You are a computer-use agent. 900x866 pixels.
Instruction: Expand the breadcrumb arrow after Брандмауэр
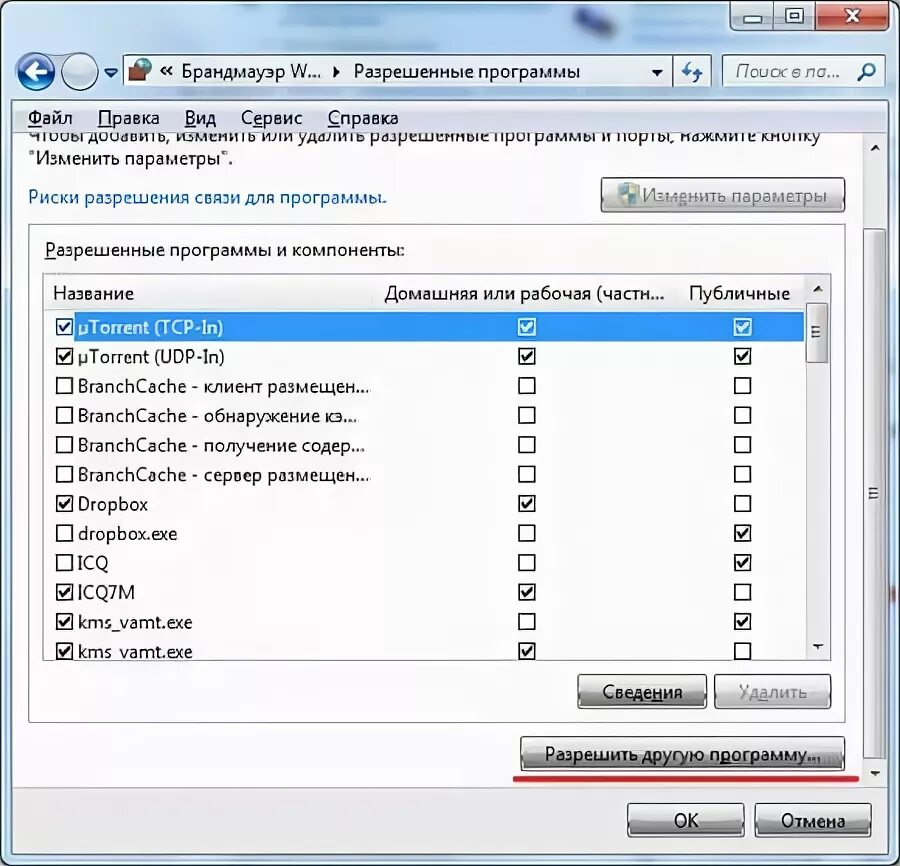336,72
